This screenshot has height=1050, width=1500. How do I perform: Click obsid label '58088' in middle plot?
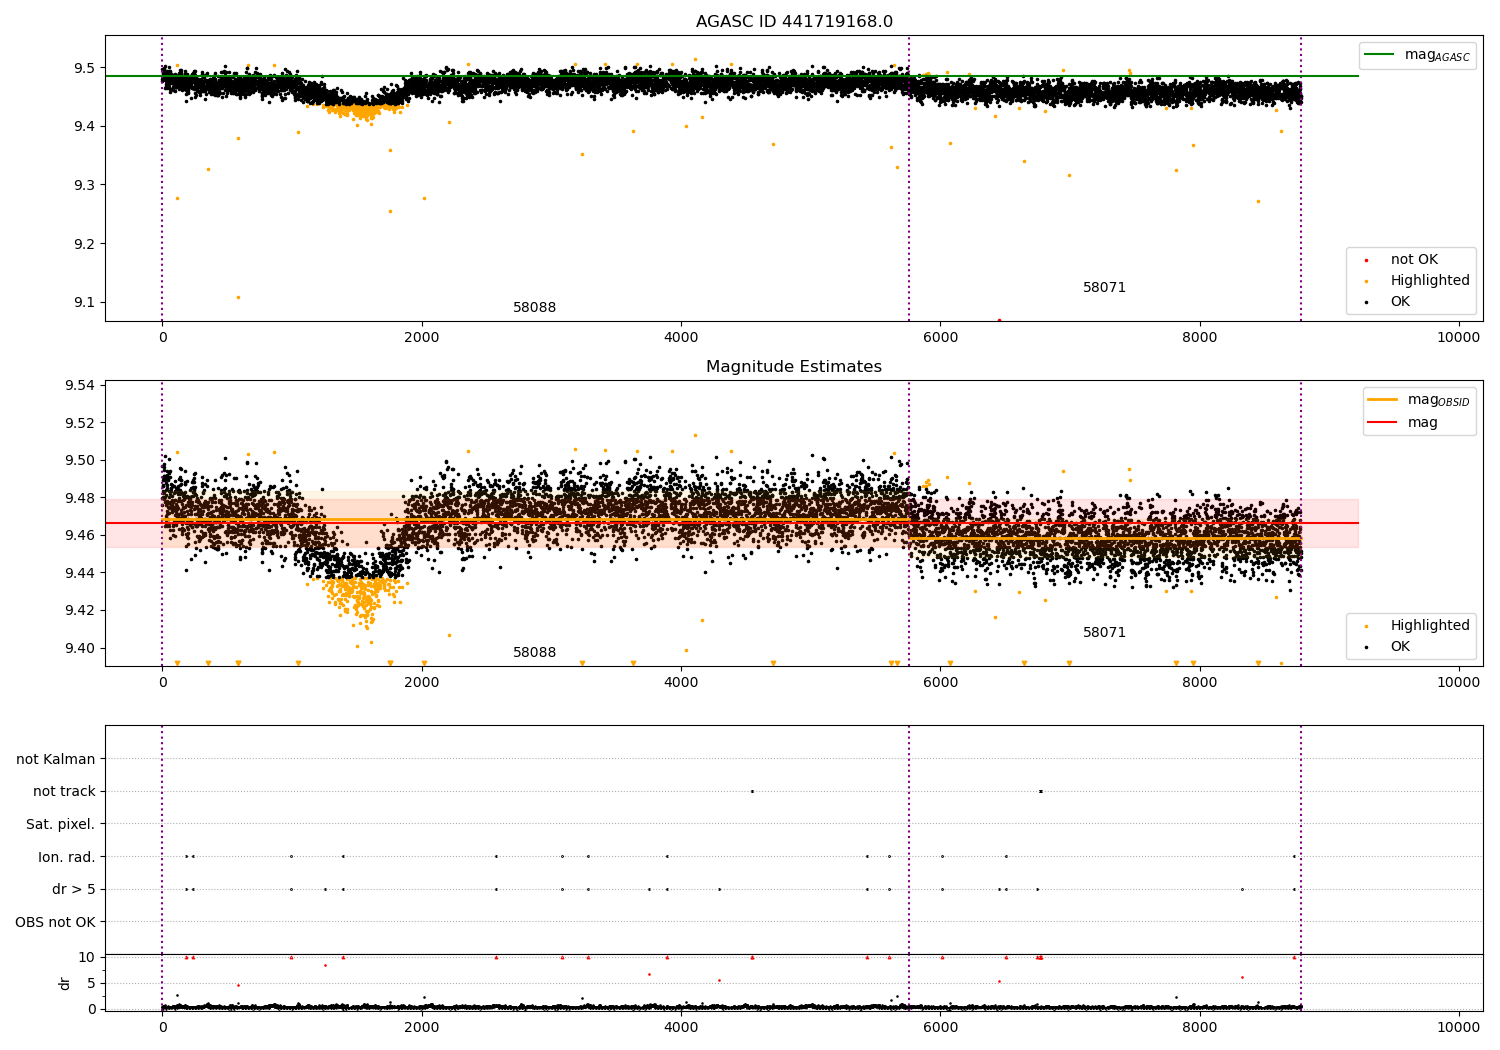(534, 653)
